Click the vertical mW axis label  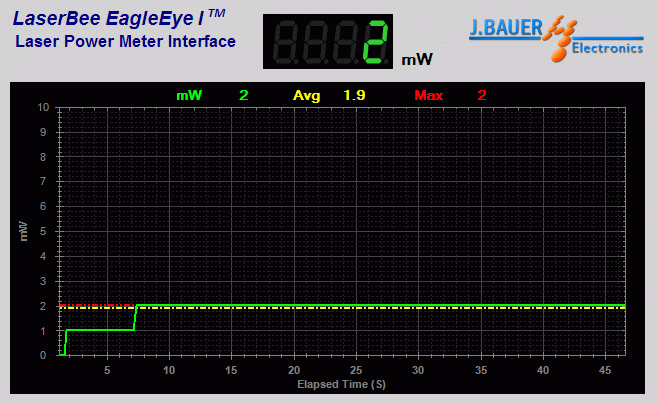click(x=22, y=231)
